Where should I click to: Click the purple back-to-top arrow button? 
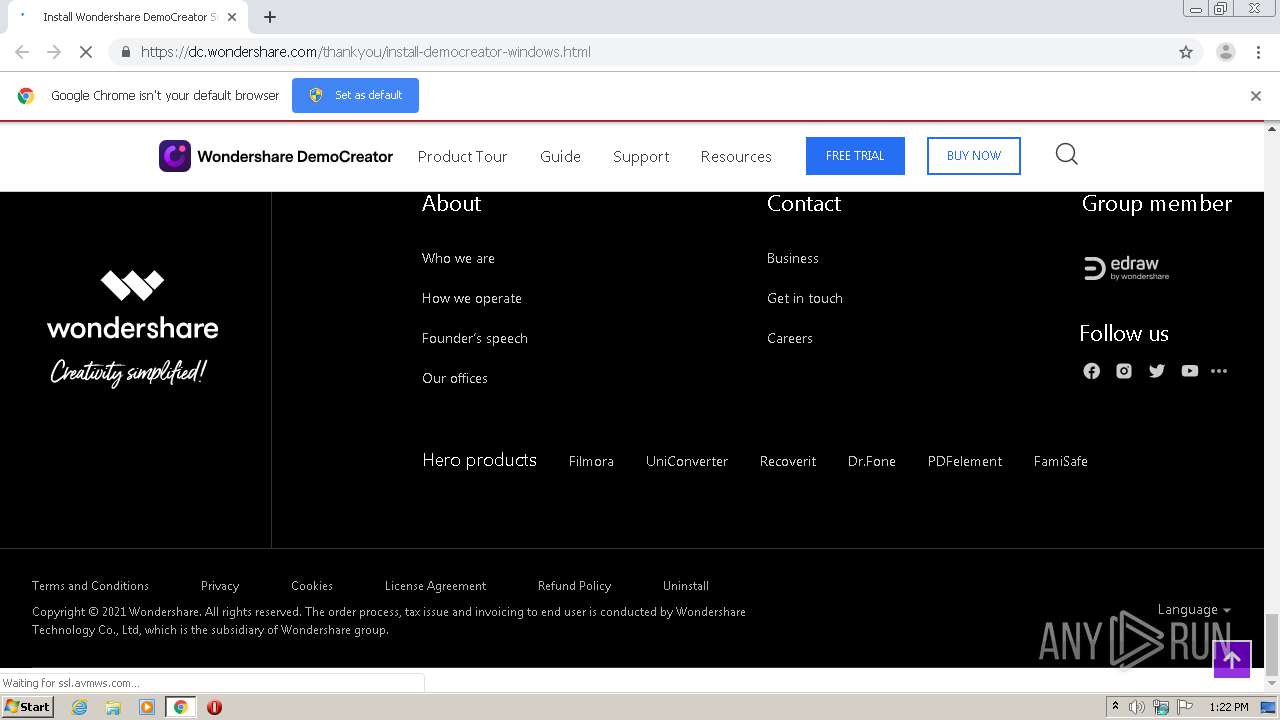pyautogui.click(x=1232, y=659)
